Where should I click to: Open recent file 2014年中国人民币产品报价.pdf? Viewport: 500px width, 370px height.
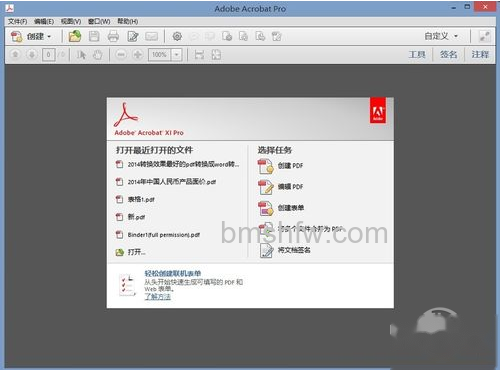click(172, 182)
